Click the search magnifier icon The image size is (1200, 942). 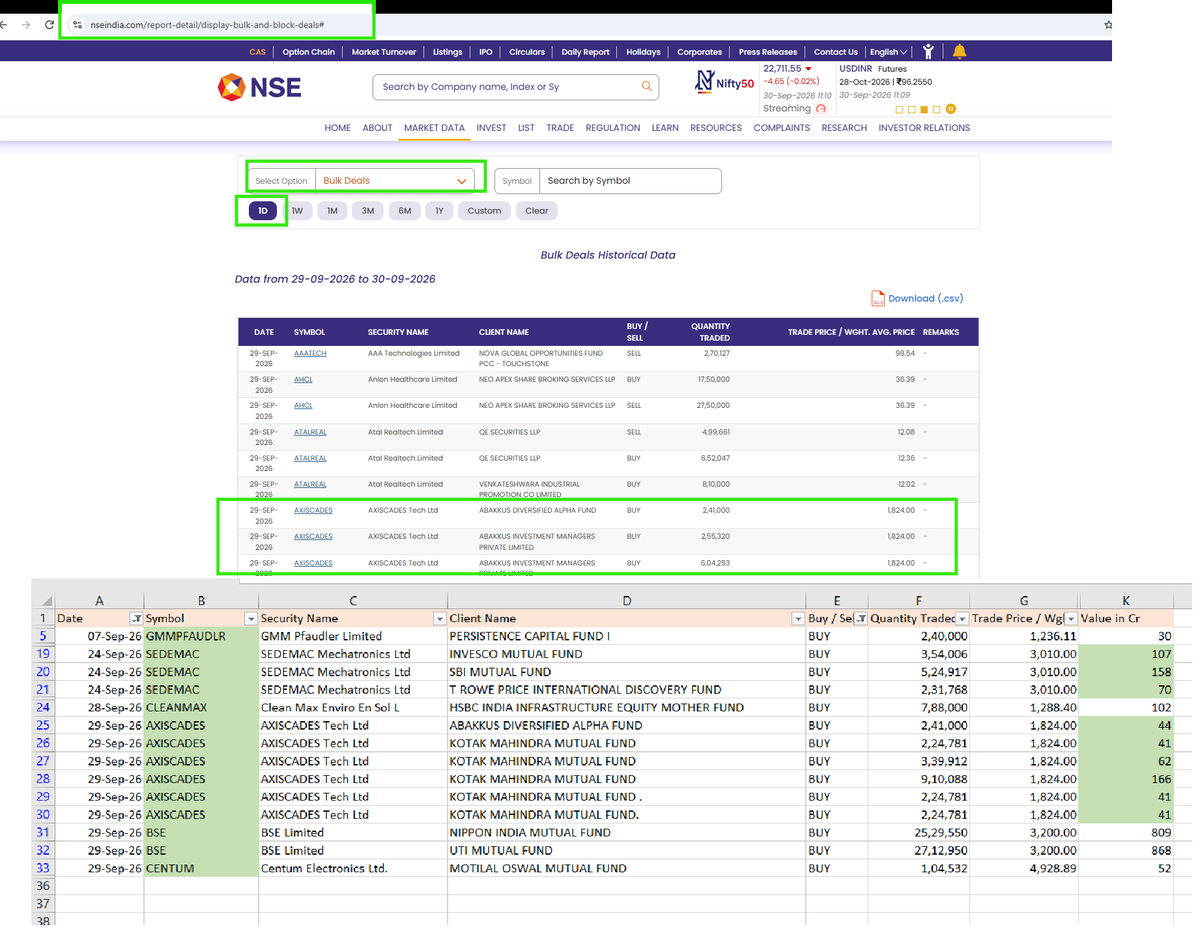click(x=647, y=87)
